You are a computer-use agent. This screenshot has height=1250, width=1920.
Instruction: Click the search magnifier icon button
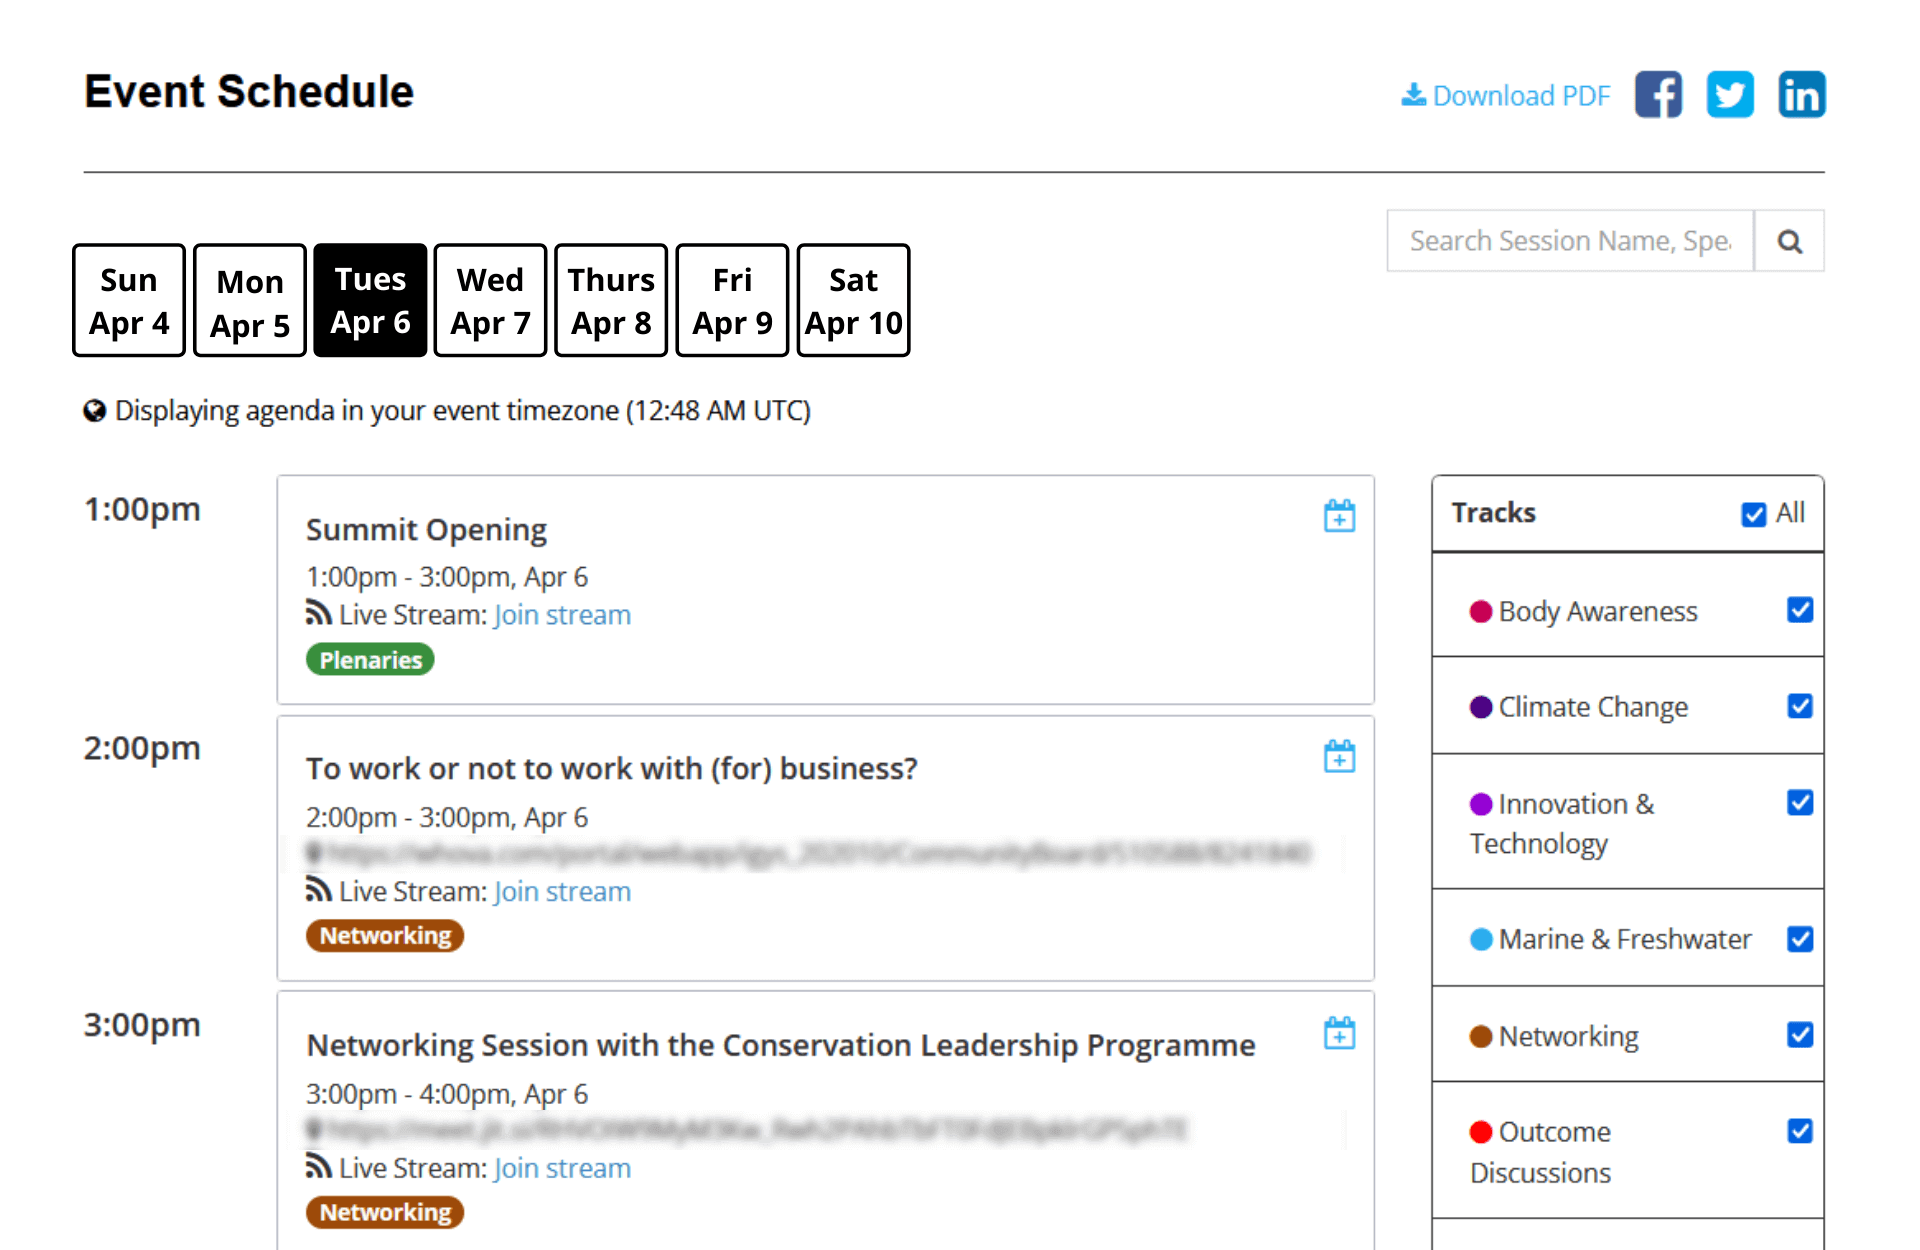coord(1790,241)
